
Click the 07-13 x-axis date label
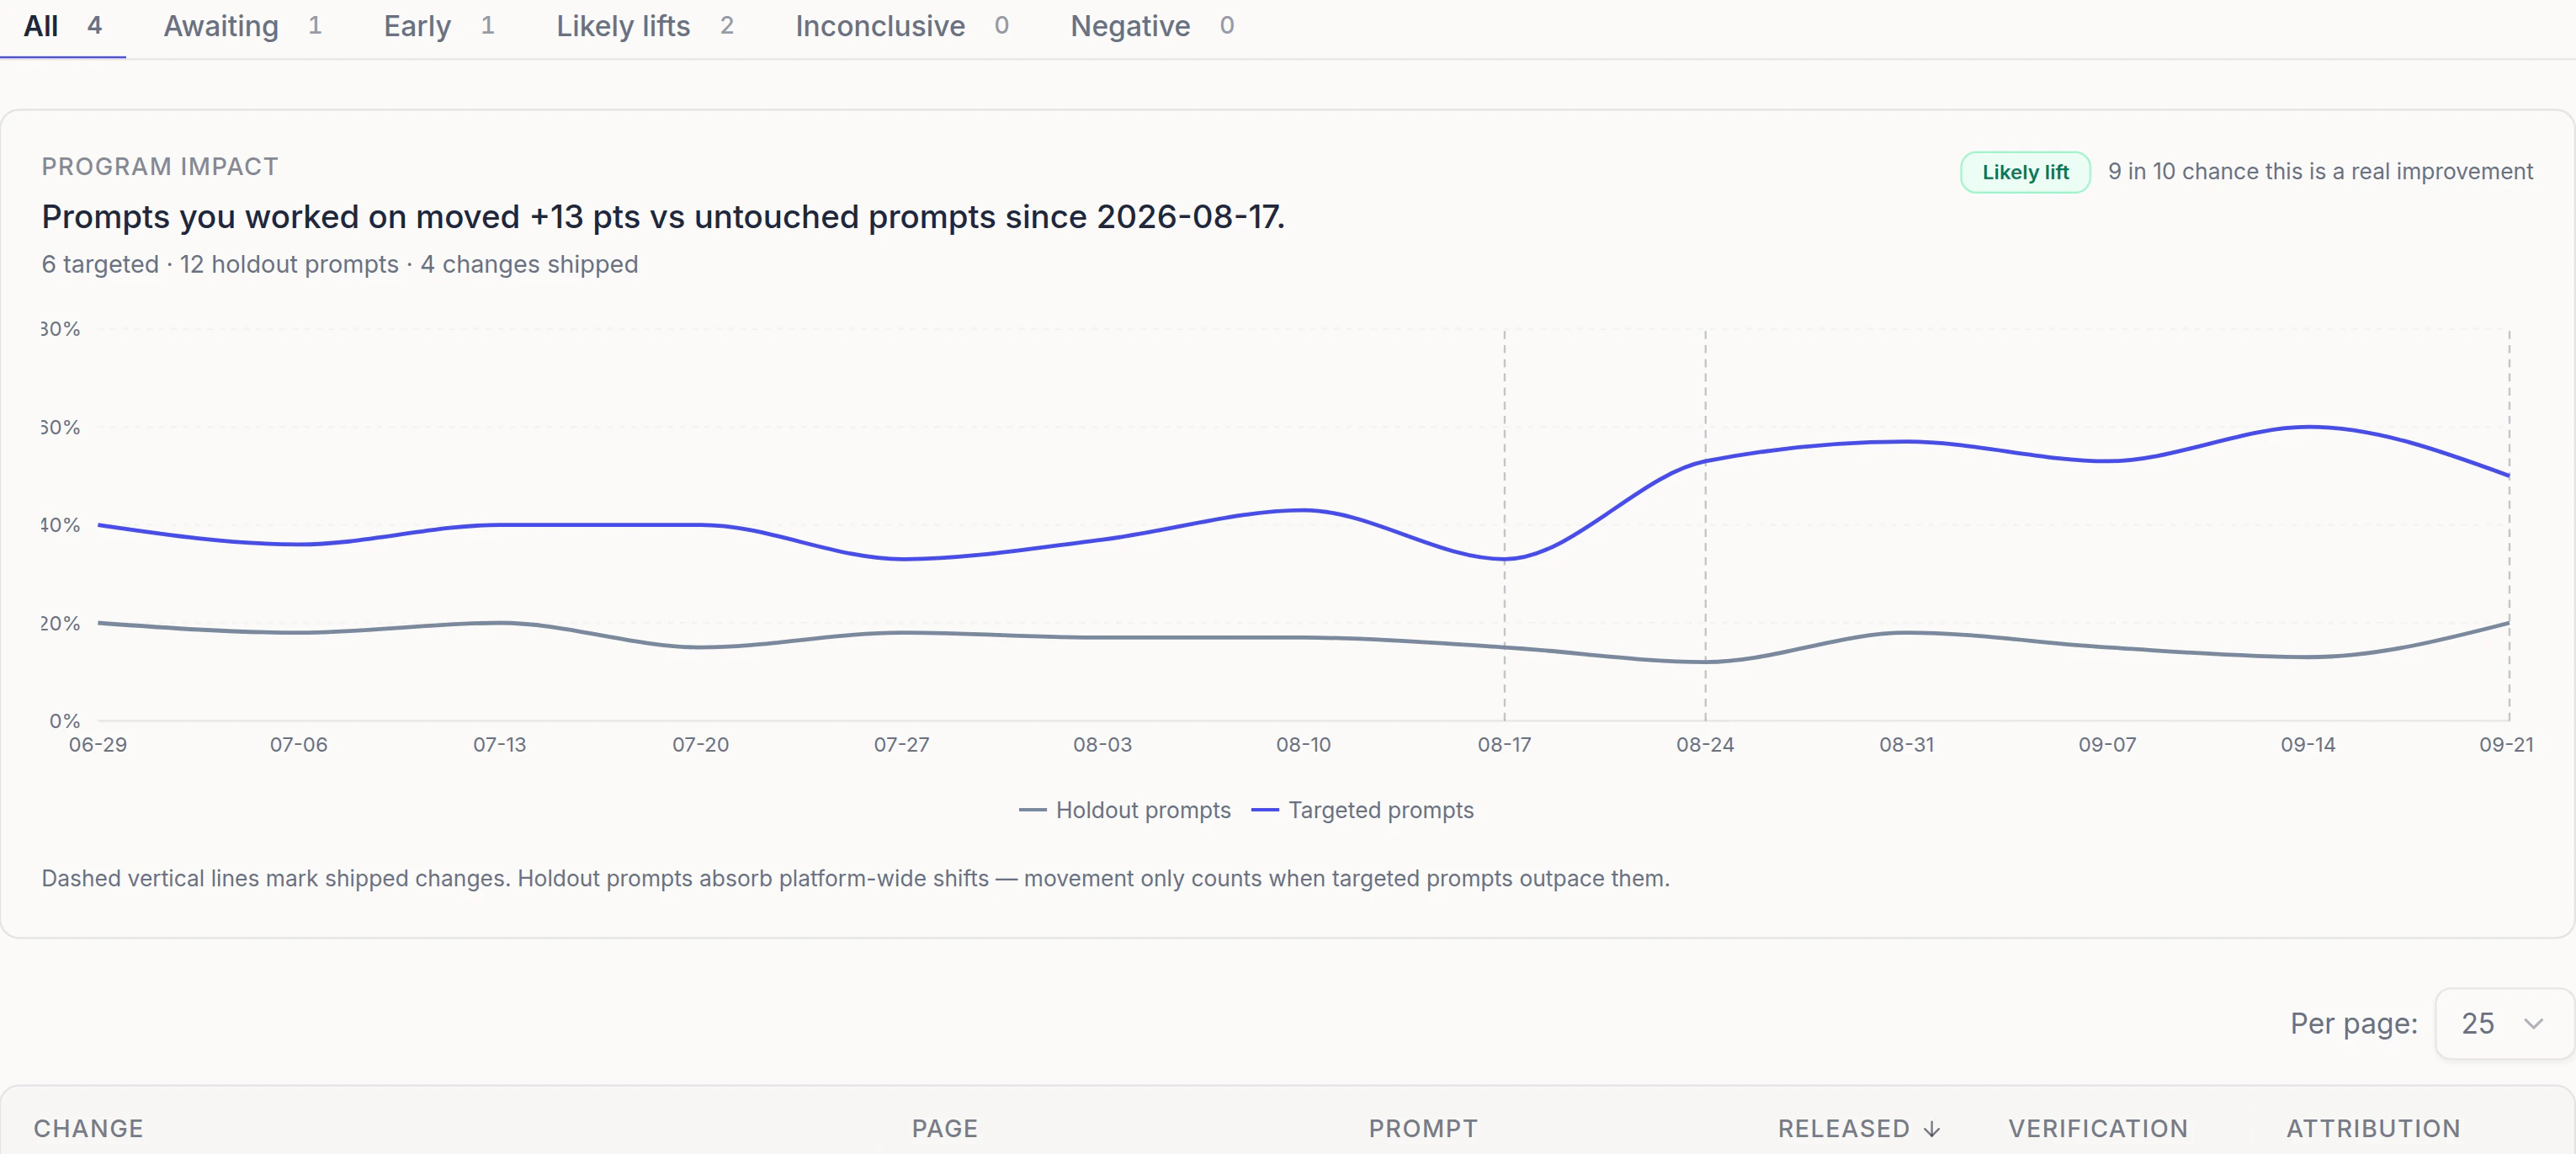[499, 744]
